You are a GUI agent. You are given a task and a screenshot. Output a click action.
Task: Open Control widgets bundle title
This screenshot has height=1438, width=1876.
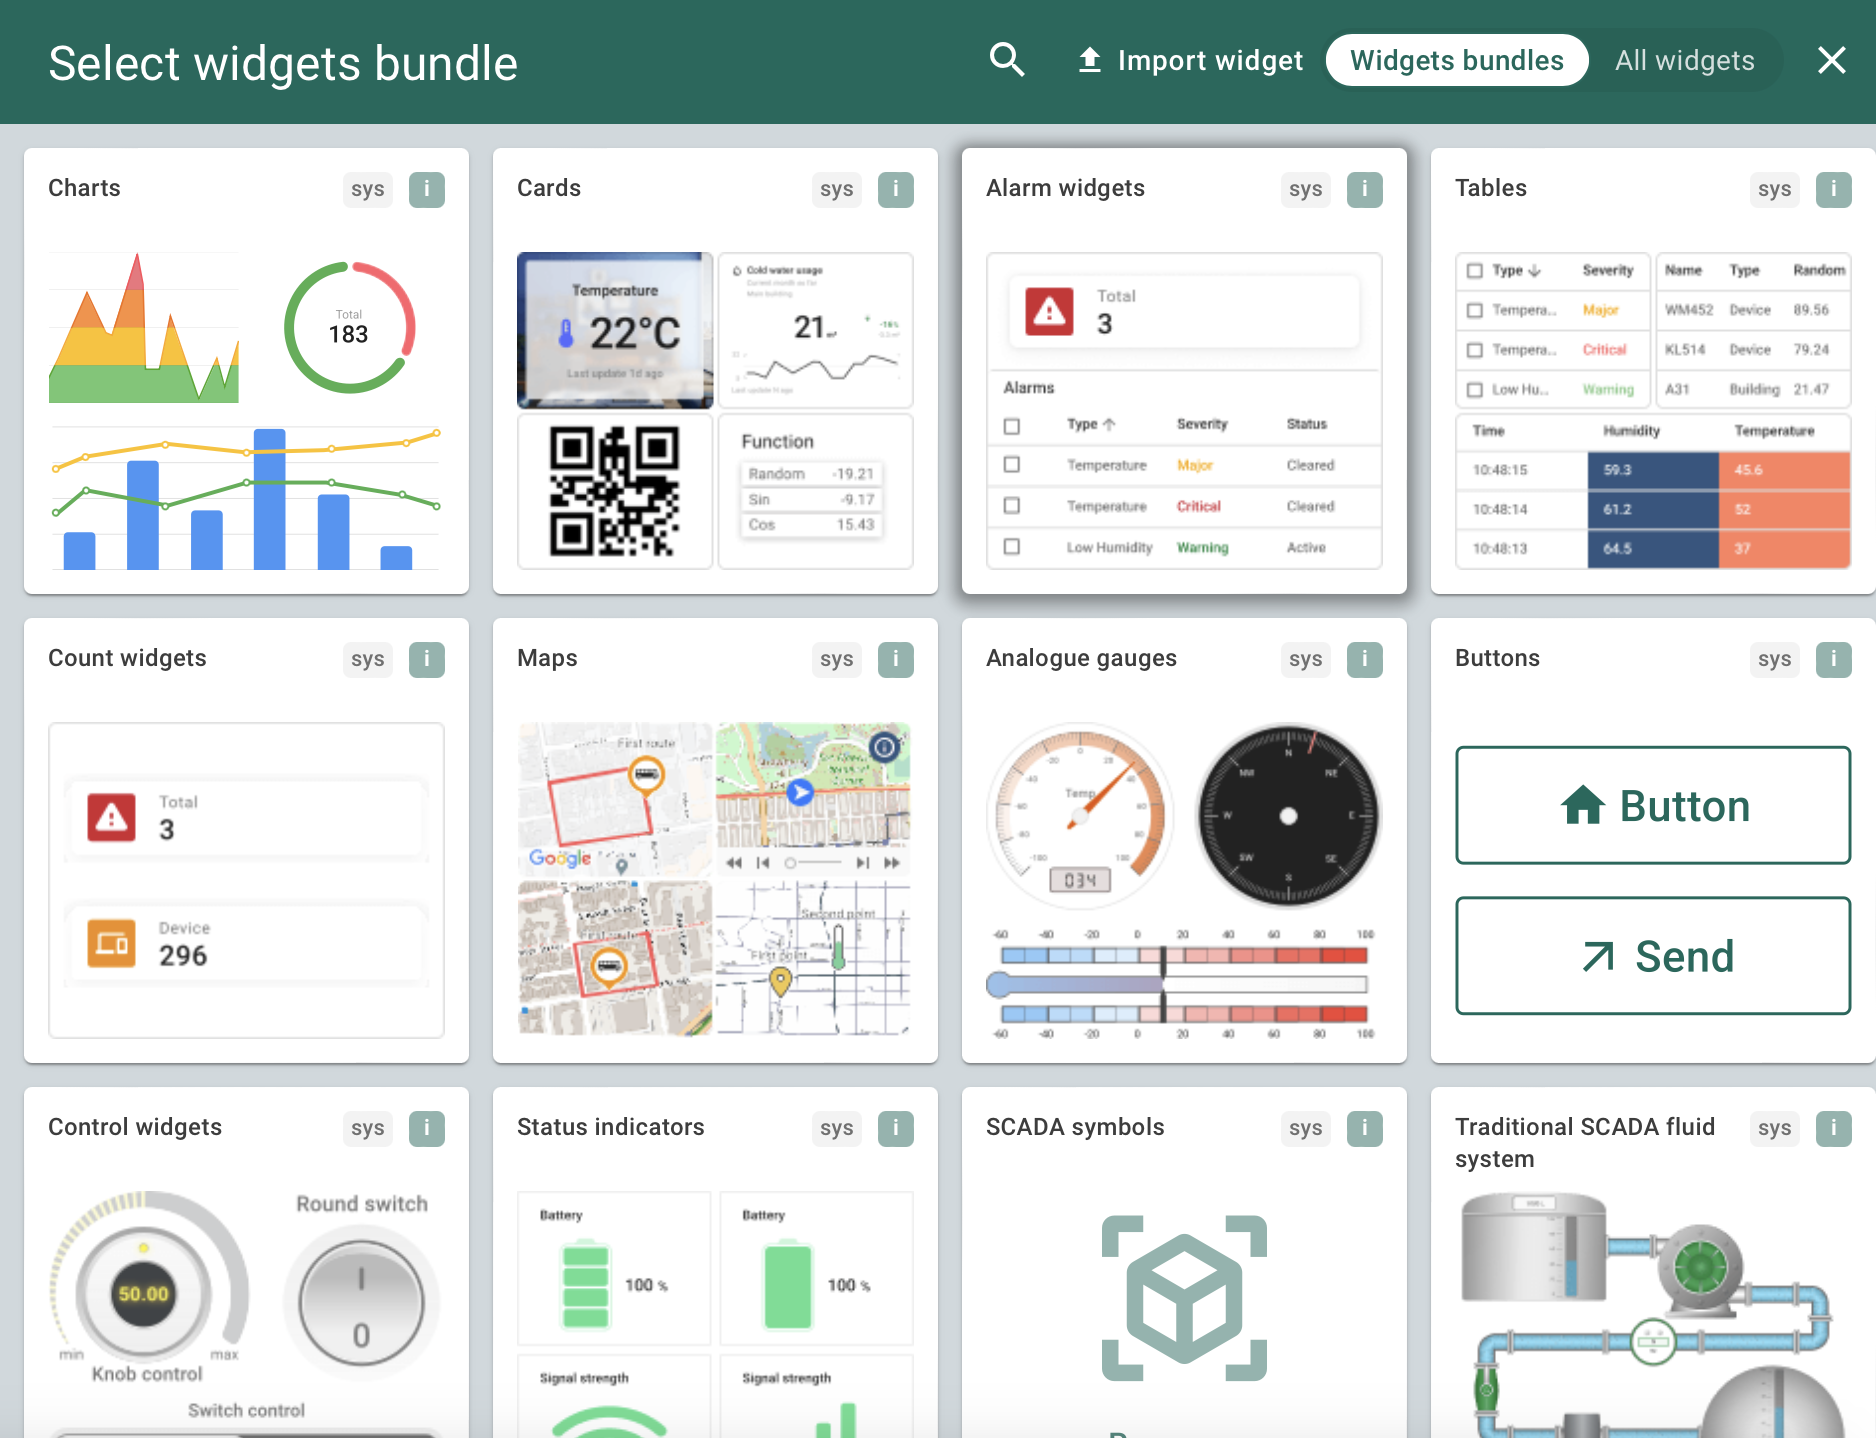tap(135, 1127)
